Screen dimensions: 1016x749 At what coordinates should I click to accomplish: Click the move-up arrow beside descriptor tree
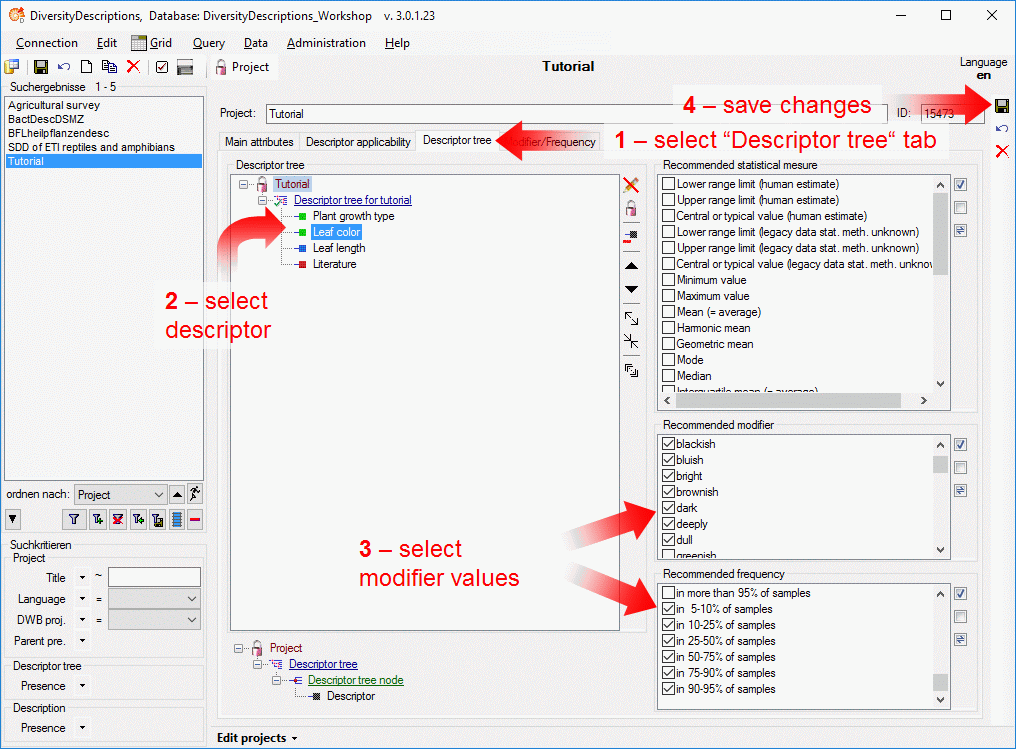631,266
